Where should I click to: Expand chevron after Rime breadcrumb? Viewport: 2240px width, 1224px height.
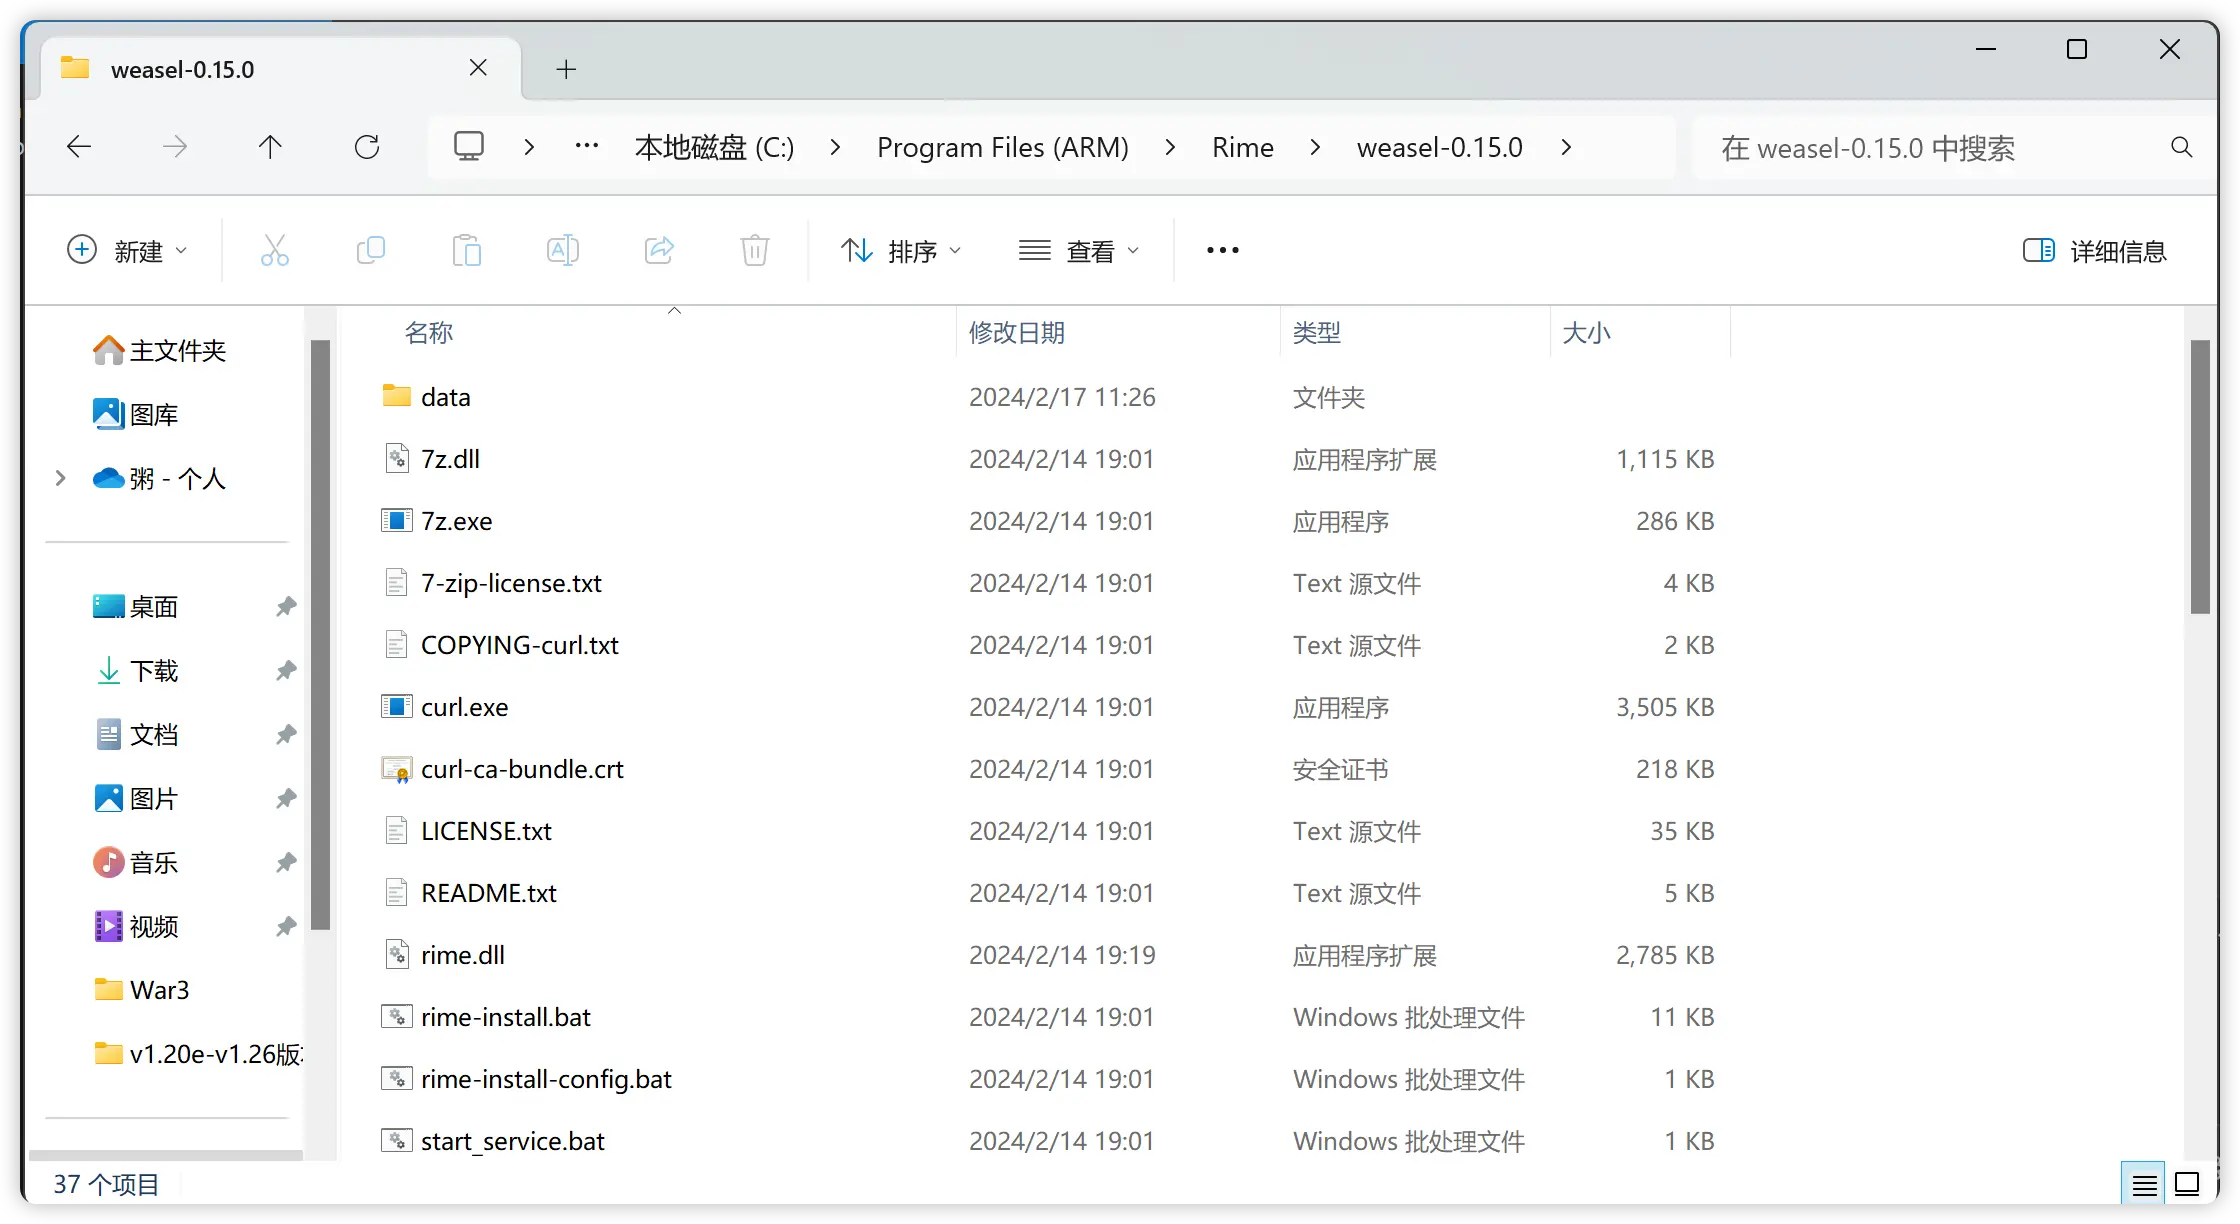pyautogui.click(x=1315, y=147)
